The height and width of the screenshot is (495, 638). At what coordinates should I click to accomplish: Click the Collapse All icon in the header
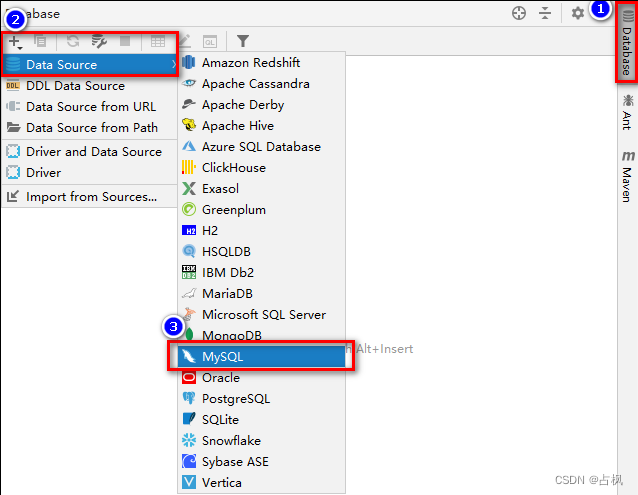[x=545, y=13]
